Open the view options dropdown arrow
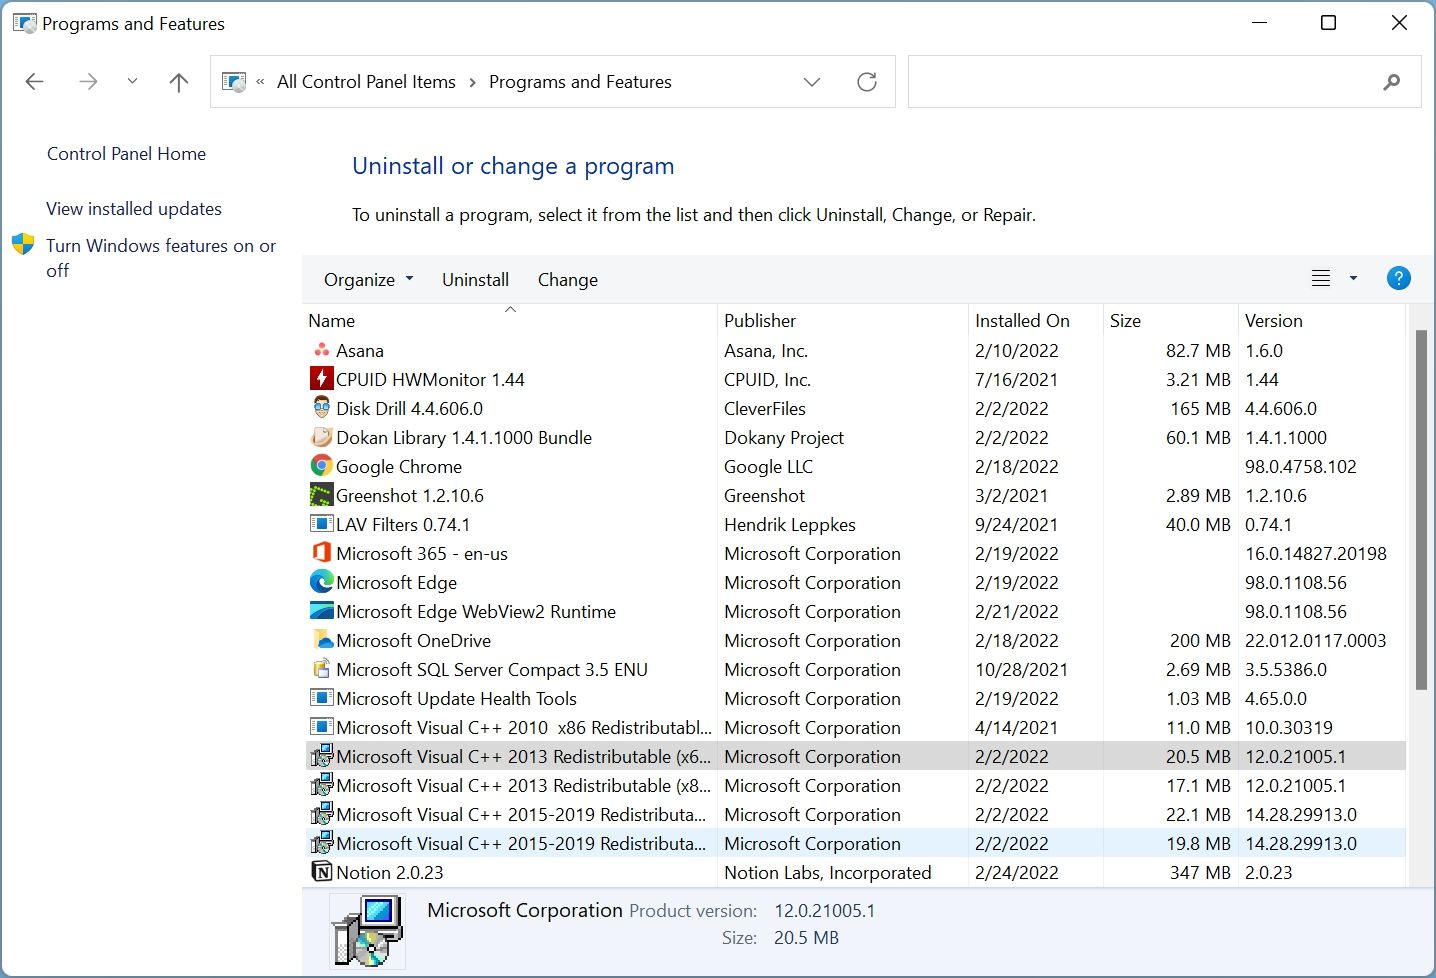The width and height of the screenshot is (1436, 978). click(x=1353, y=279)
